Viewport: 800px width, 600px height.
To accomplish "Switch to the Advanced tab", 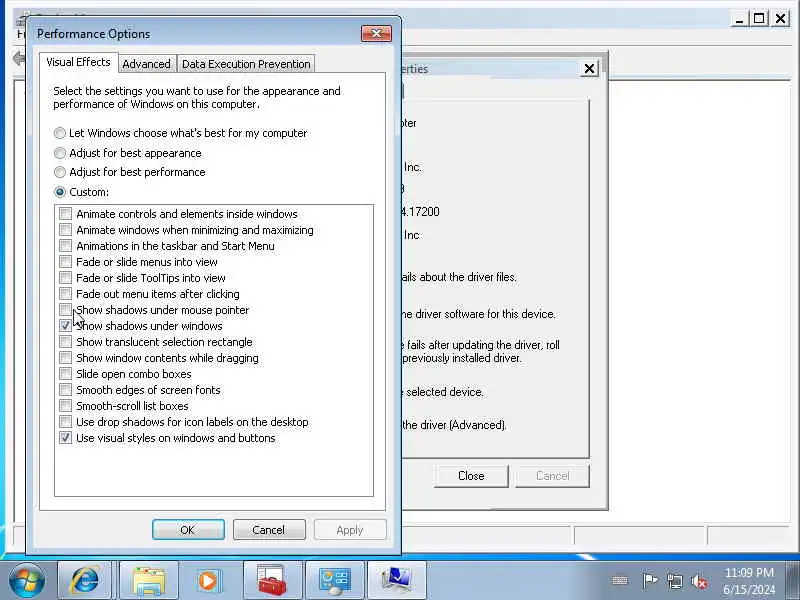I will click(x=146, y=64).
